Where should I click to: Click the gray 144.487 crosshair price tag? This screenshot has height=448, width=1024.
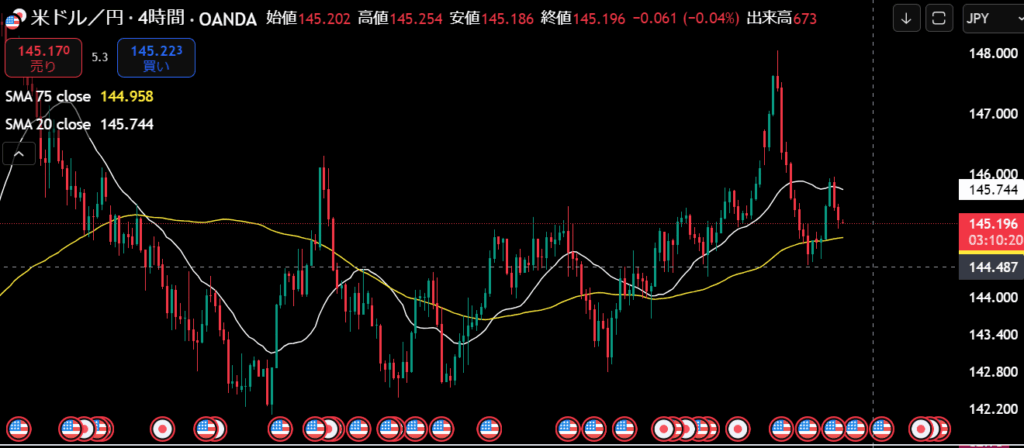[x=991, y=268]
